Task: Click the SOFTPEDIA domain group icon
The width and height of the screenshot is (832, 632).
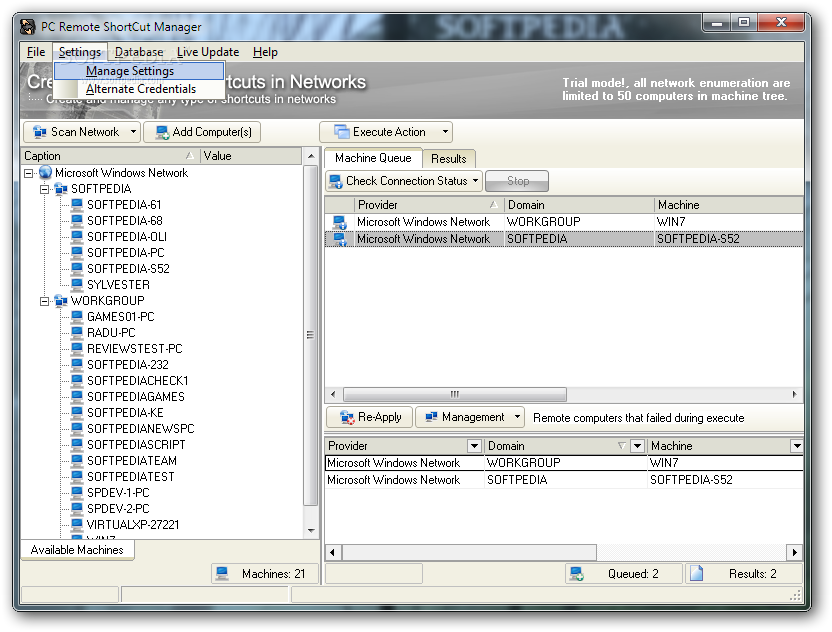Action: tap(61, 188)
